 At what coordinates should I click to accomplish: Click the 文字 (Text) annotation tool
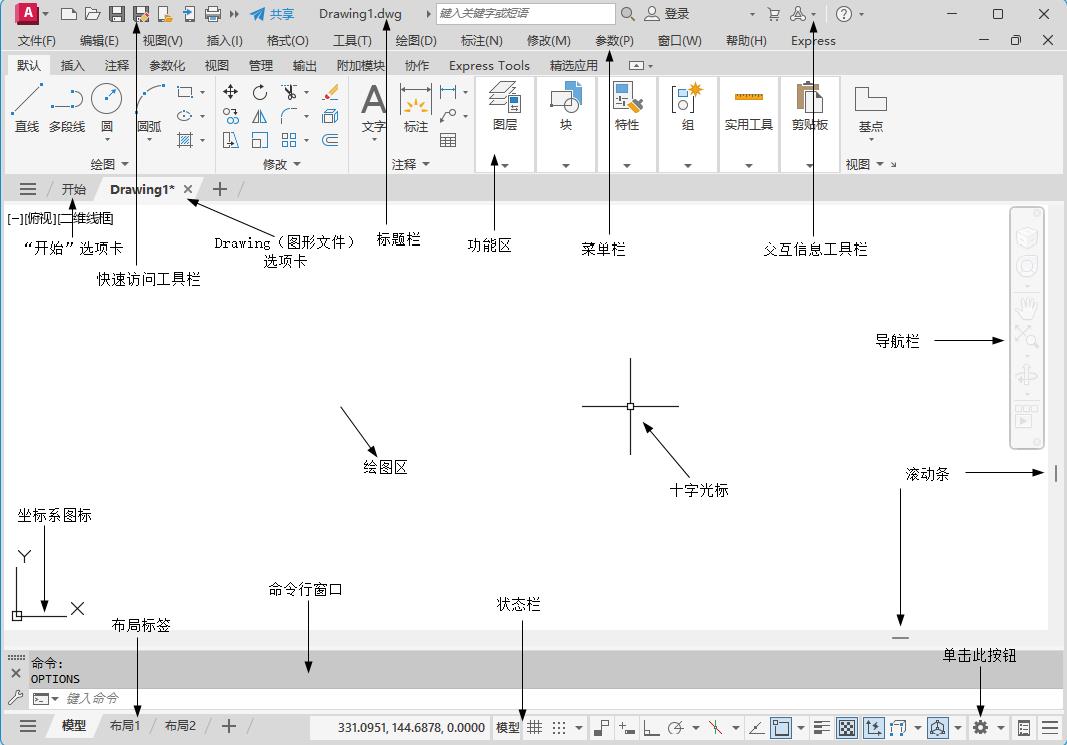(373, 108)
